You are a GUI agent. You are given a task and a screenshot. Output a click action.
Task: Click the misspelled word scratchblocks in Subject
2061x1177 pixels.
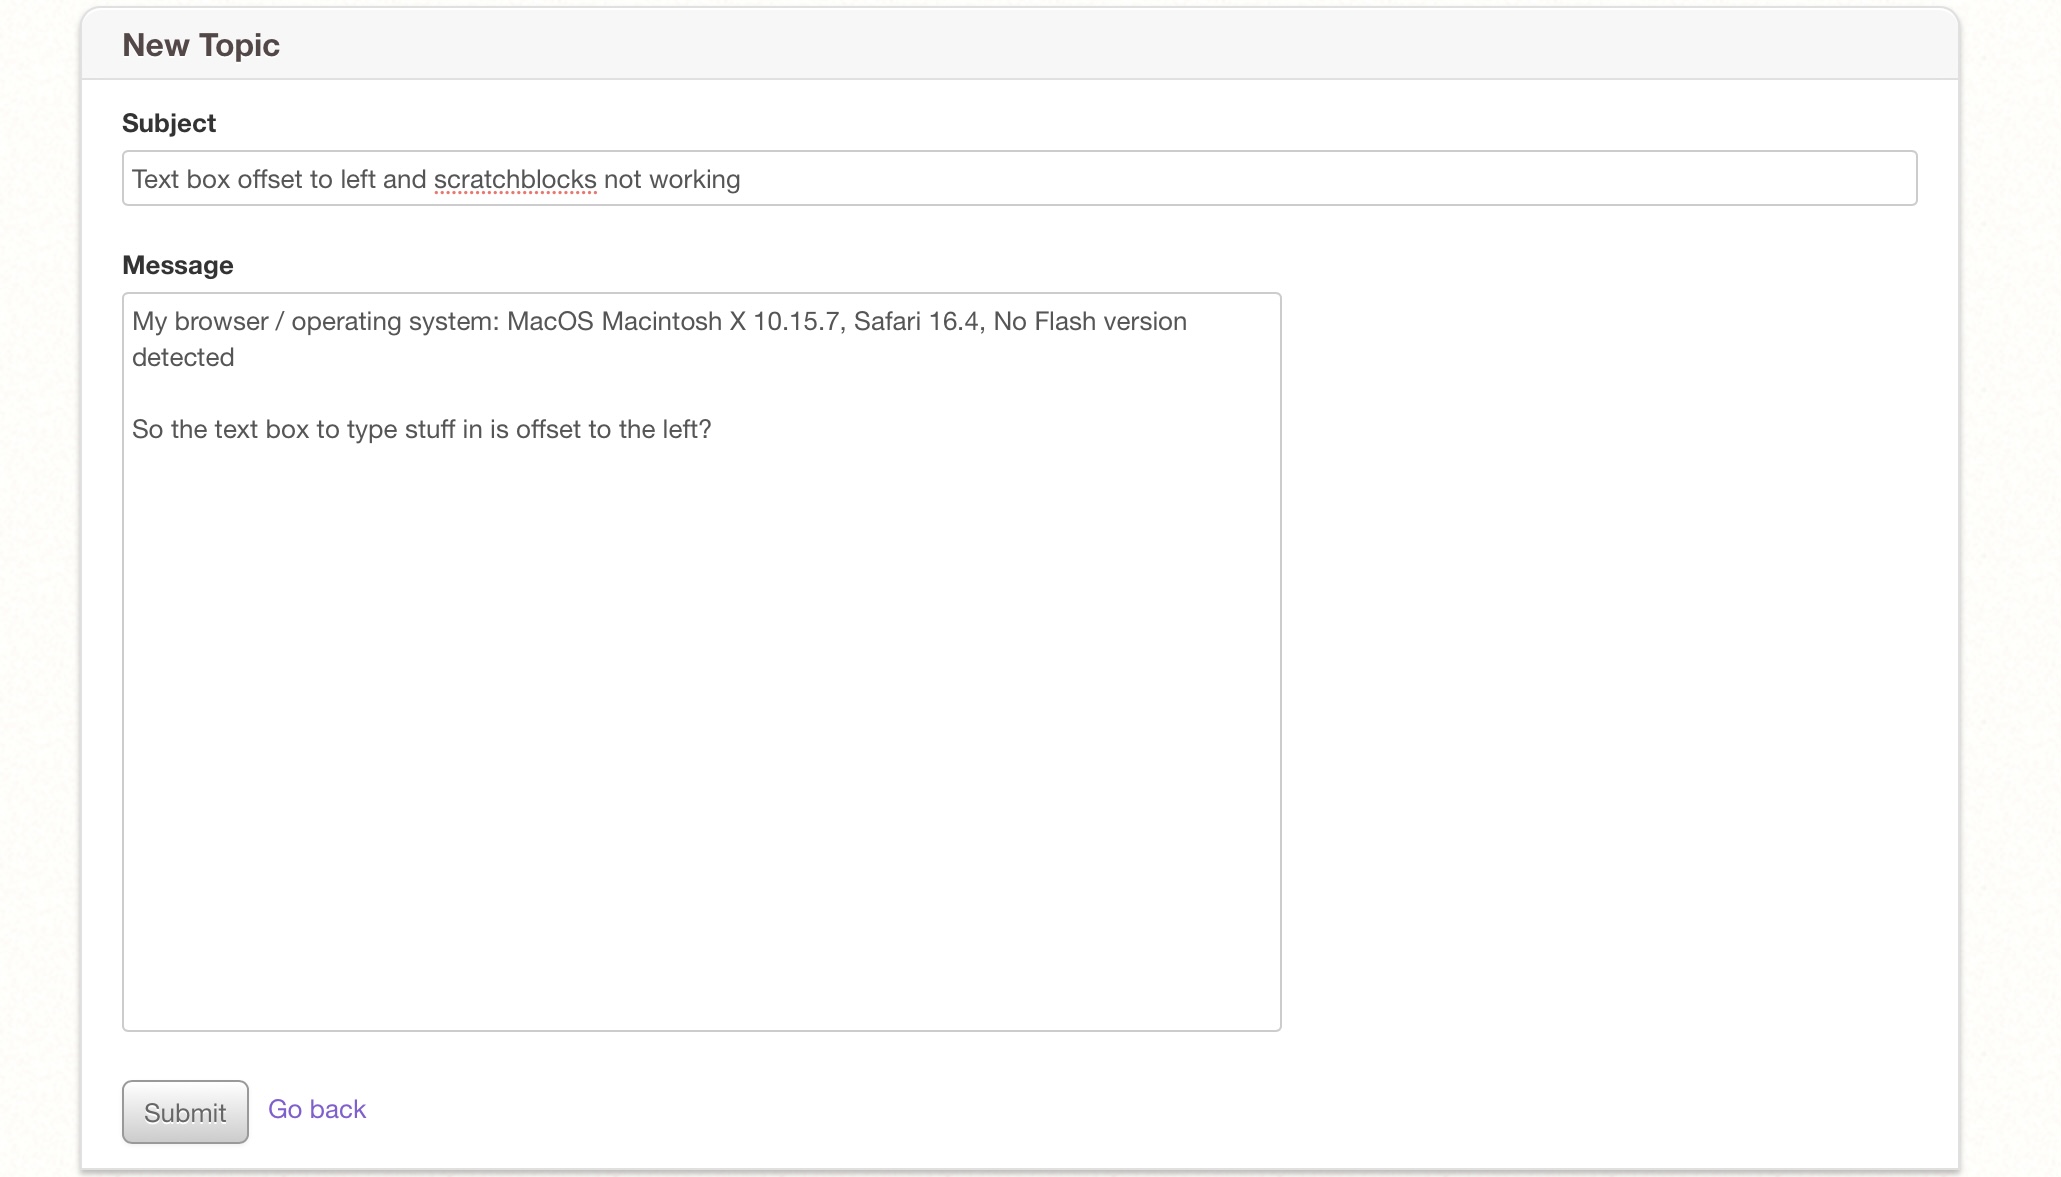point(514,180)
